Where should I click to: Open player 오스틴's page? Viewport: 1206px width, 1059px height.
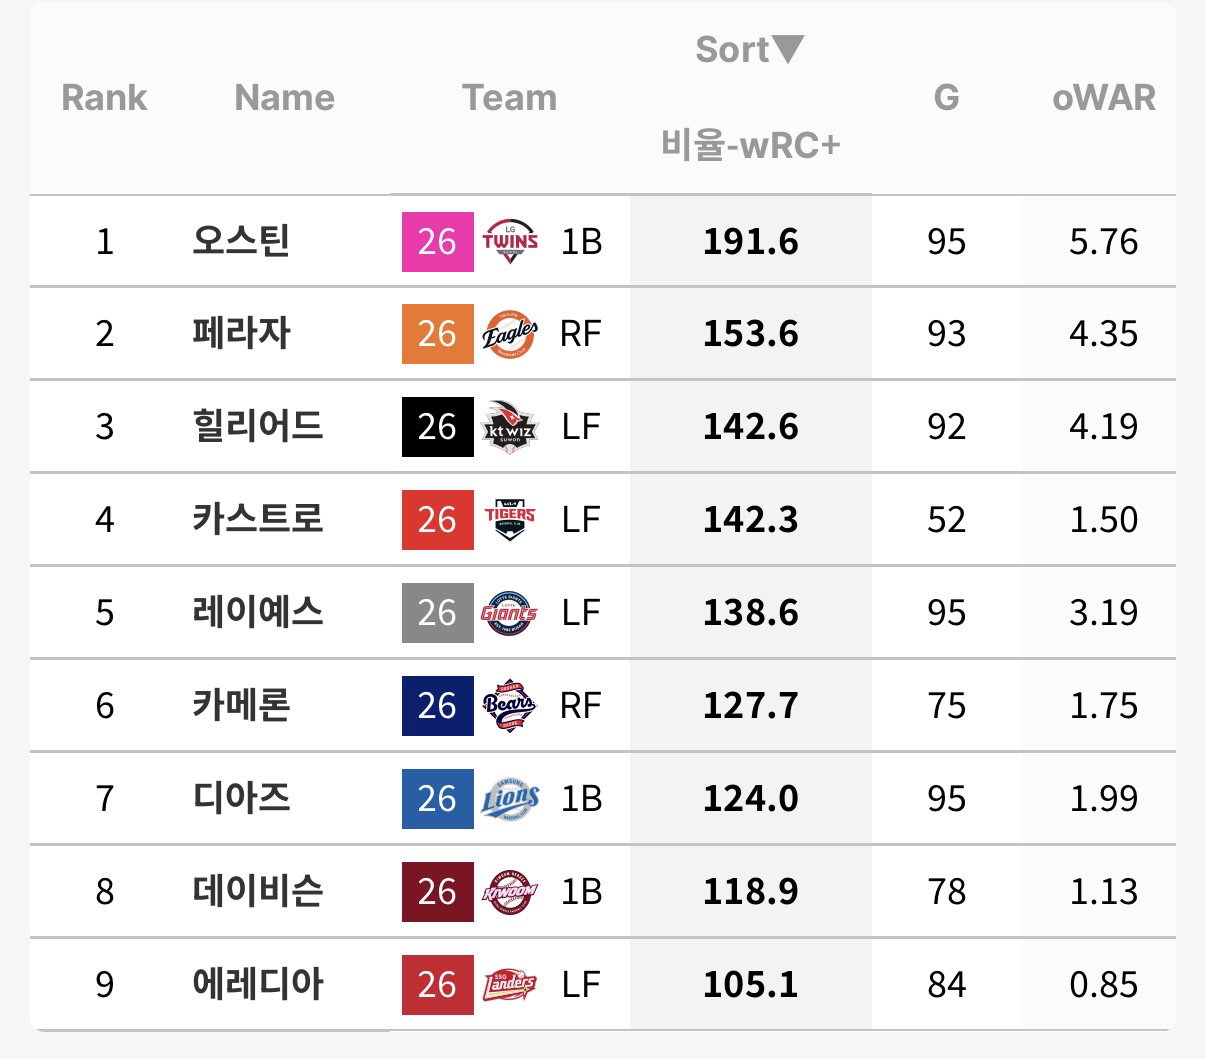241,240
